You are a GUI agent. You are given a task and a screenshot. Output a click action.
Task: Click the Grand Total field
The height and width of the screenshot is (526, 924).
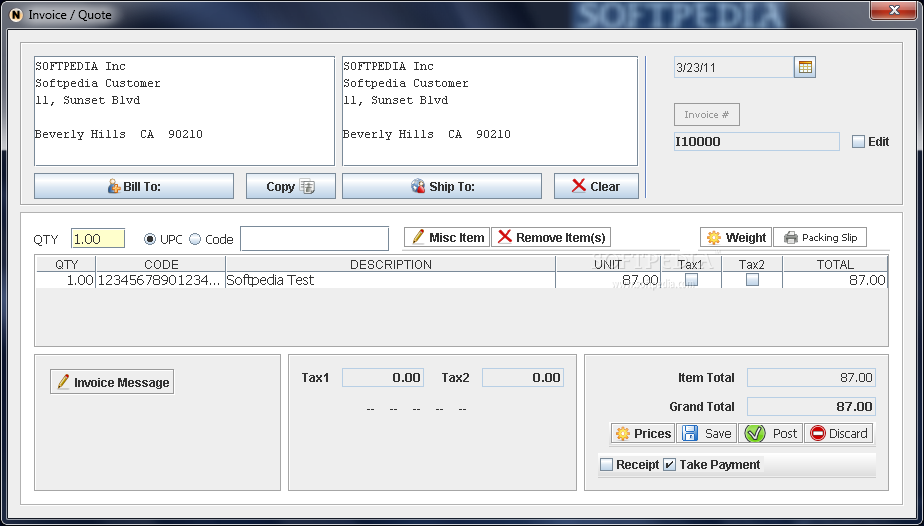811,406
